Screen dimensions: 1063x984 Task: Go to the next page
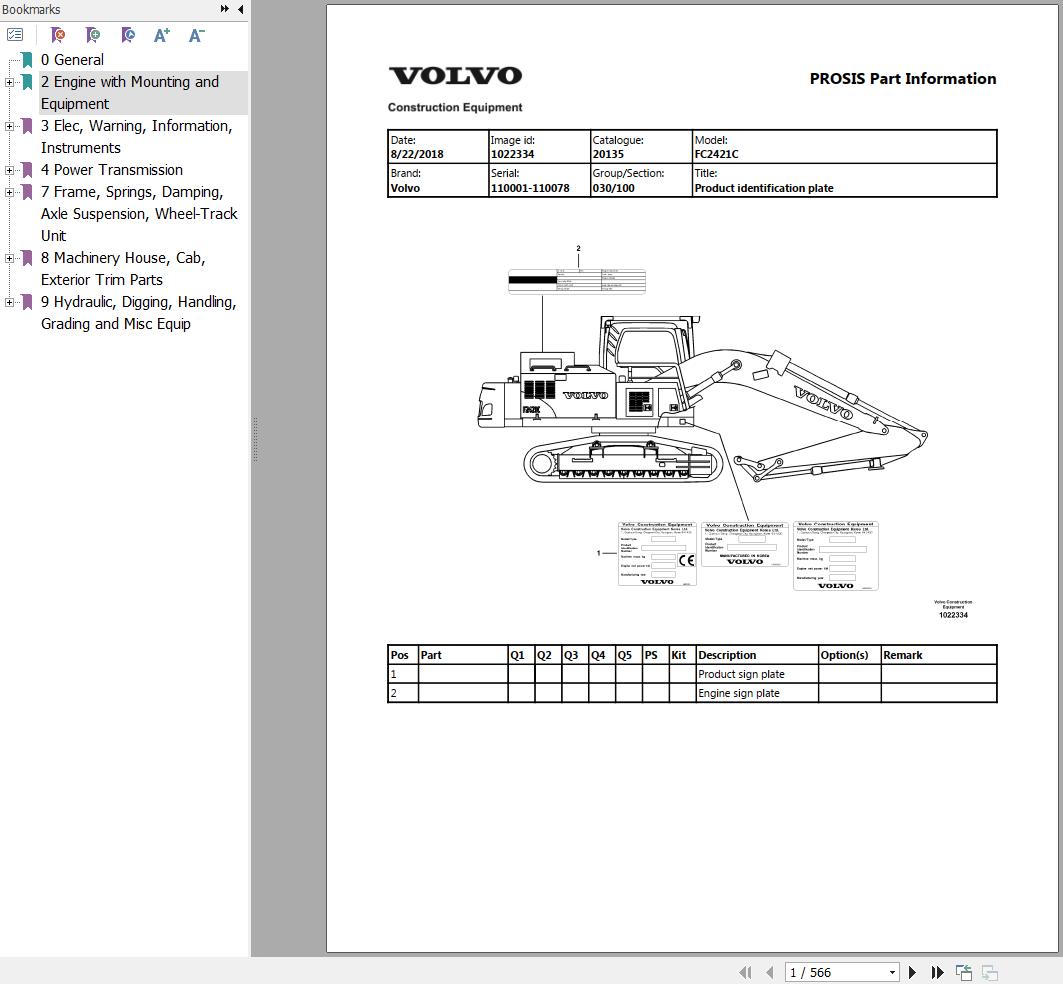click(912, 972)
